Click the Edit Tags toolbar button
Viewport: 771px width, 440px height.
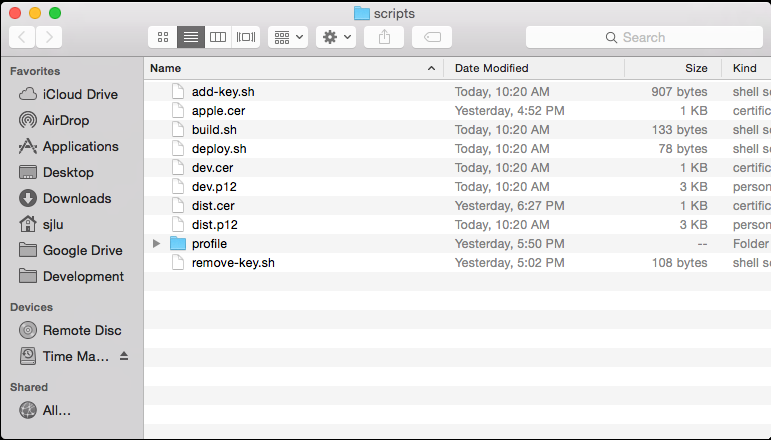pyautogui.click(x=431, y=37)
